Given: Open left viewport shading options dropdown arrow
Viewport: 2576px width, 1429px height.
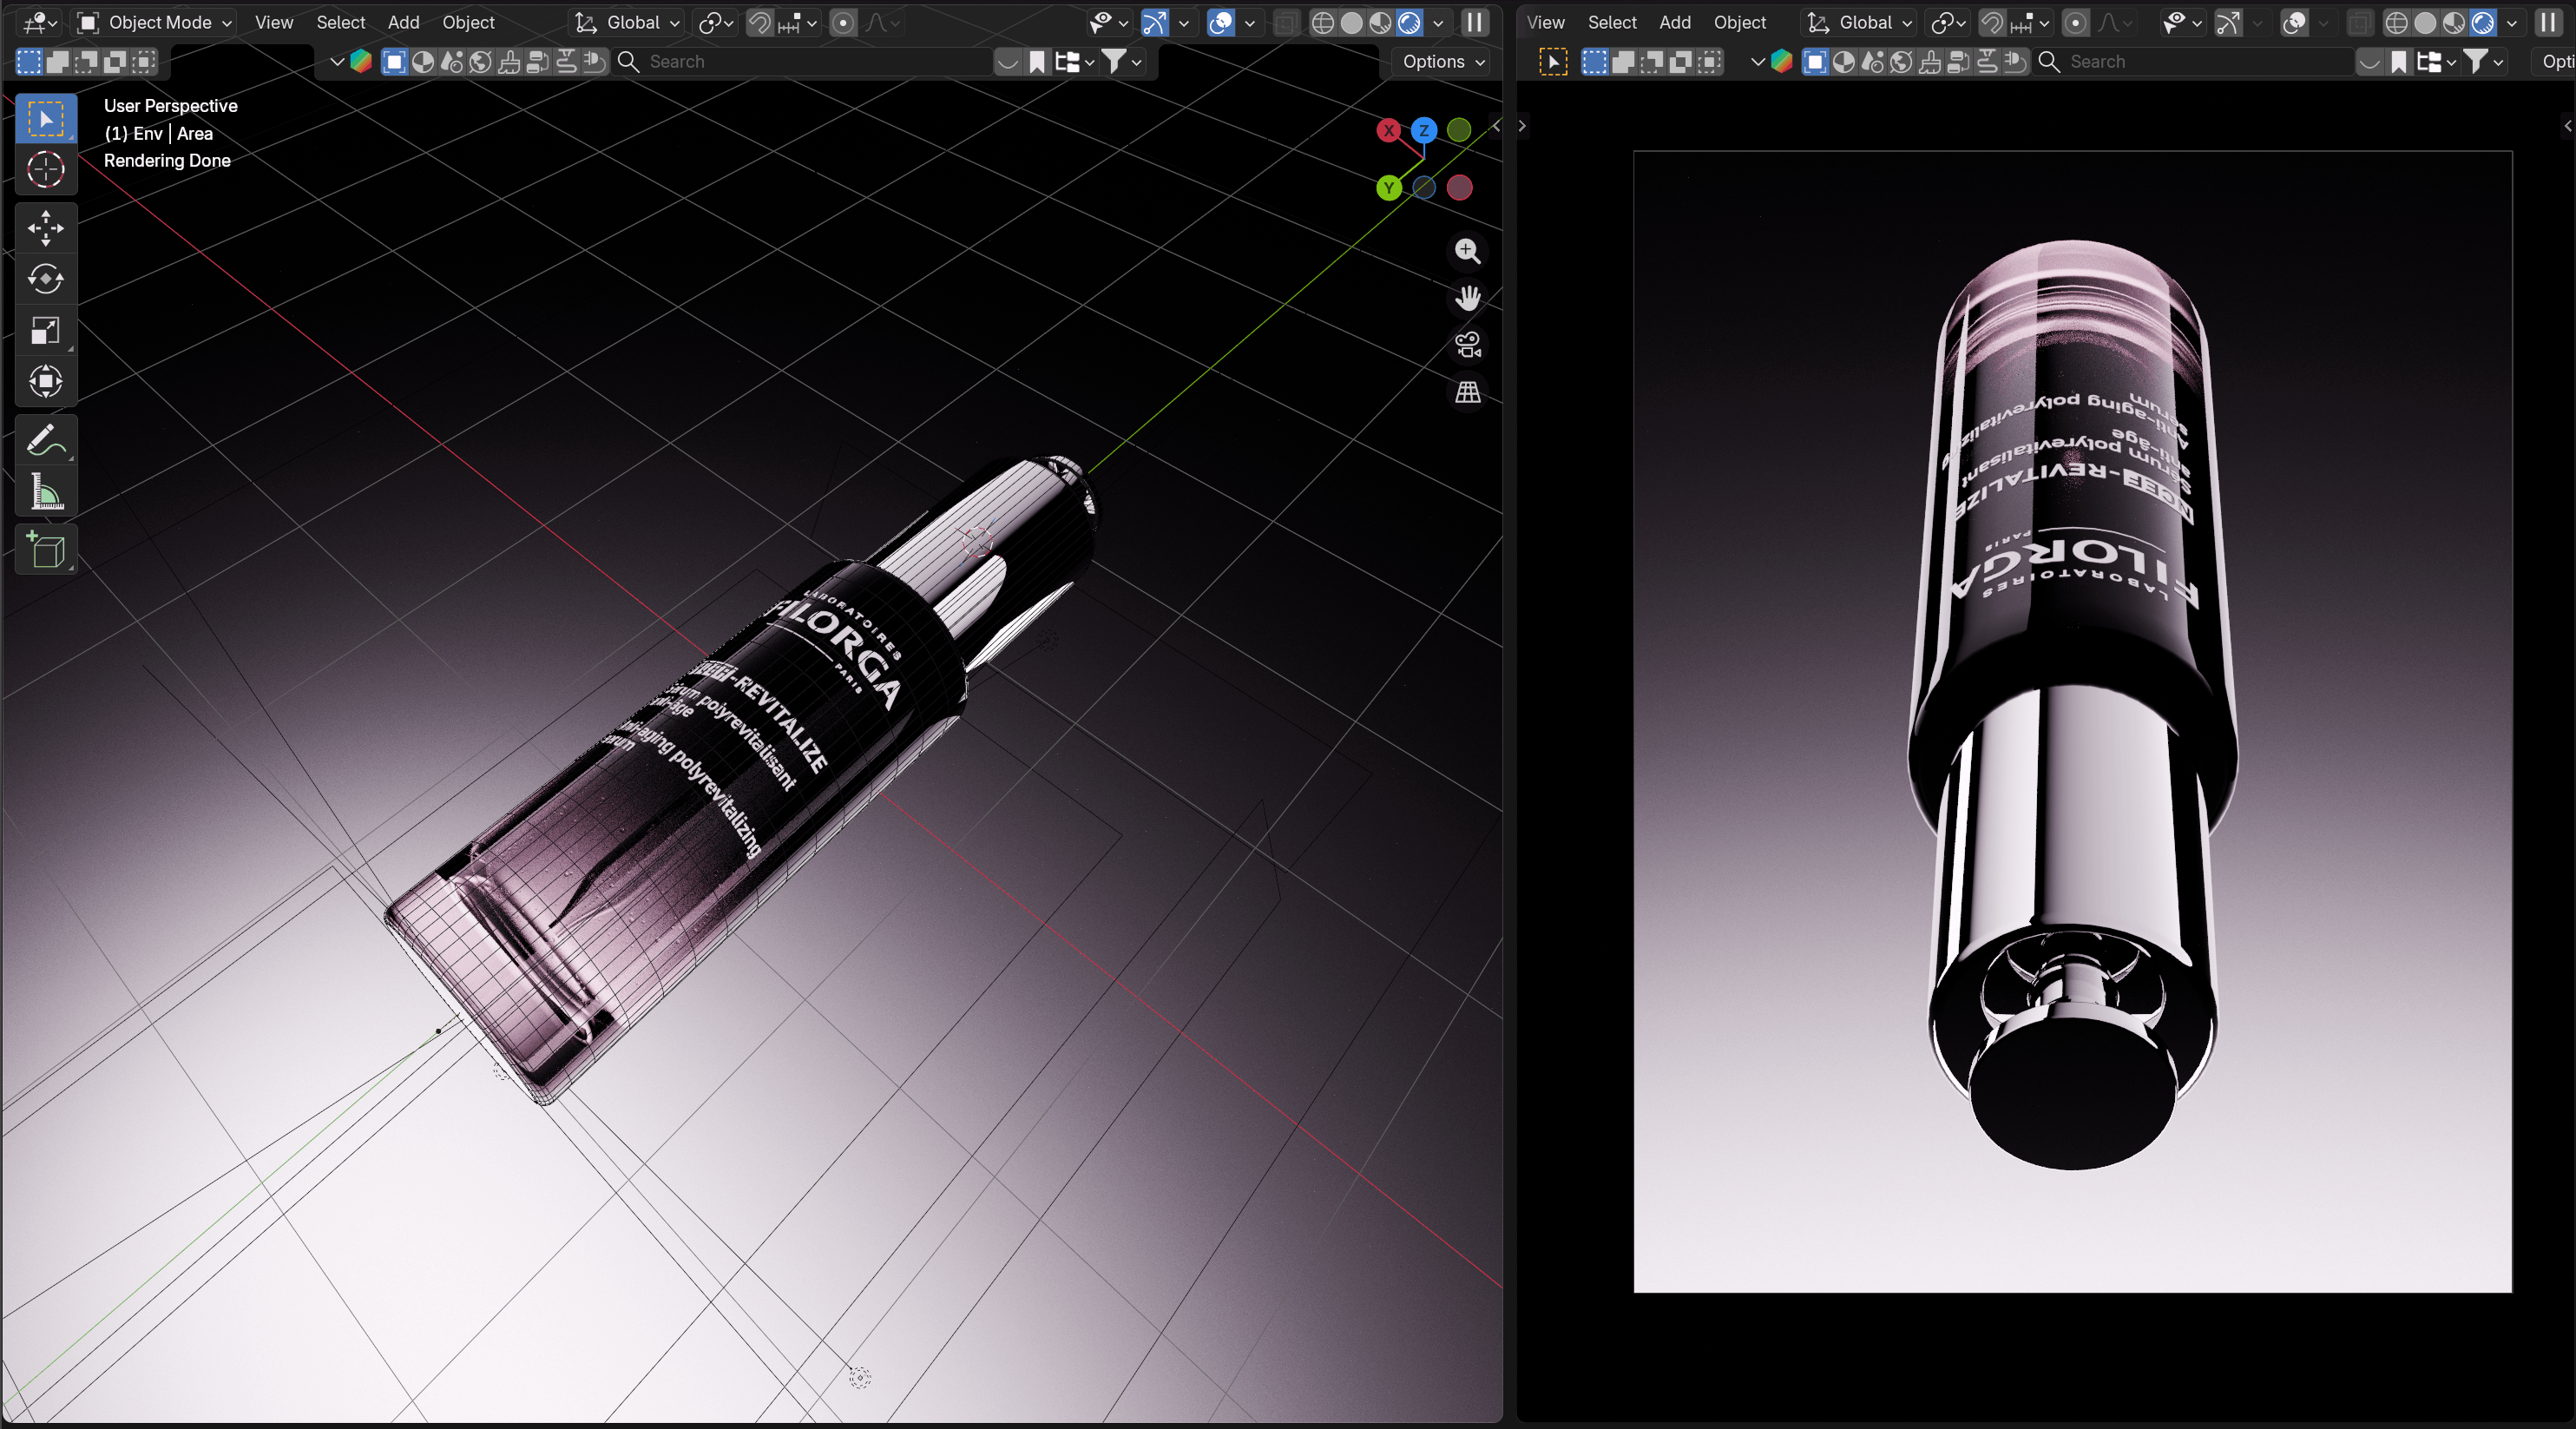Looking at the screenshot, I should [1438, 22].
